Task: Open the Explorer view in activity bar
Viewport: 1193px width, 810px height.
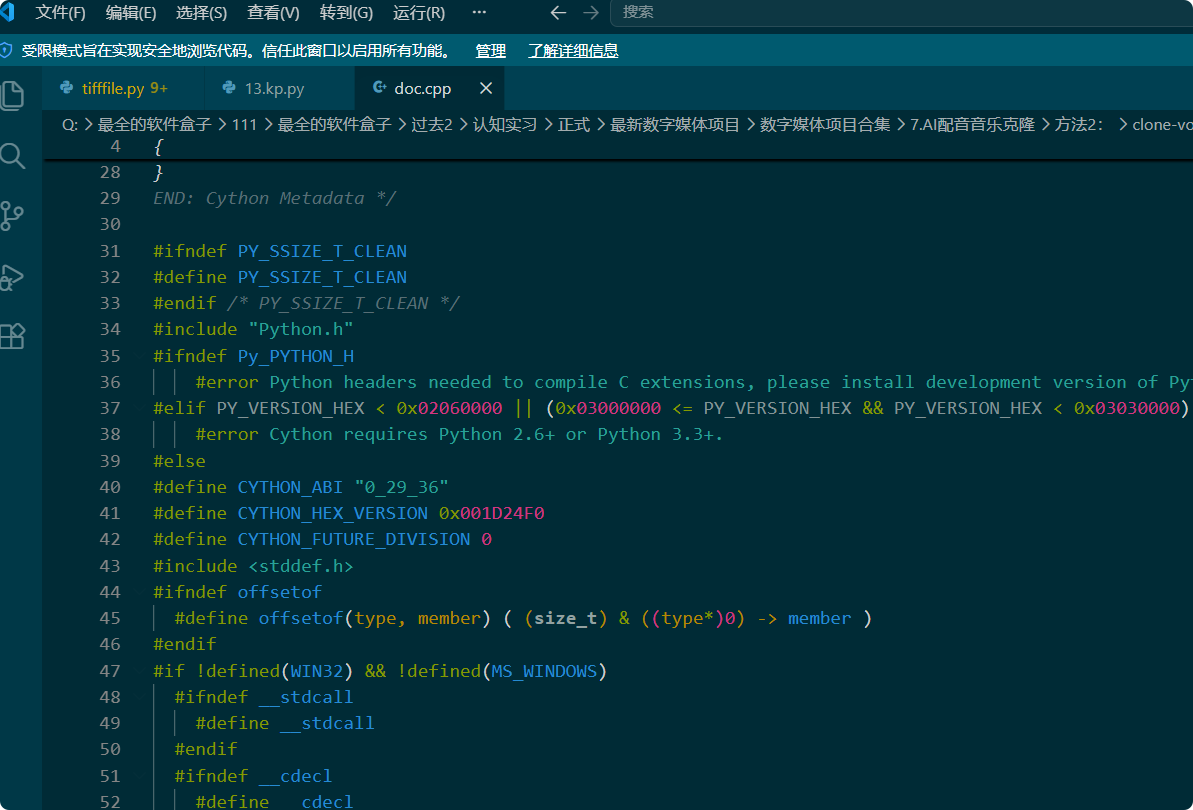Action: (13, 96)
